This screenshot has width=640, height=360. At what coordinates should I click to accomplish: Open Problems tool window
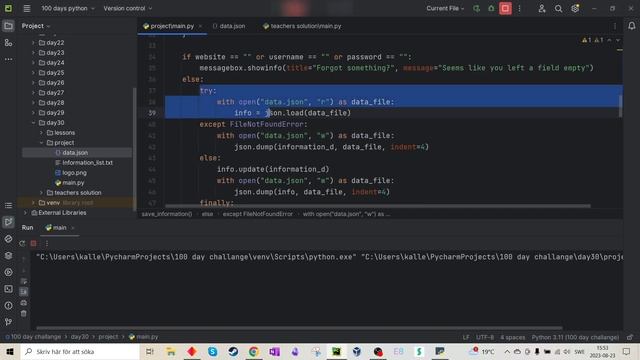click(x=8, y=305)
